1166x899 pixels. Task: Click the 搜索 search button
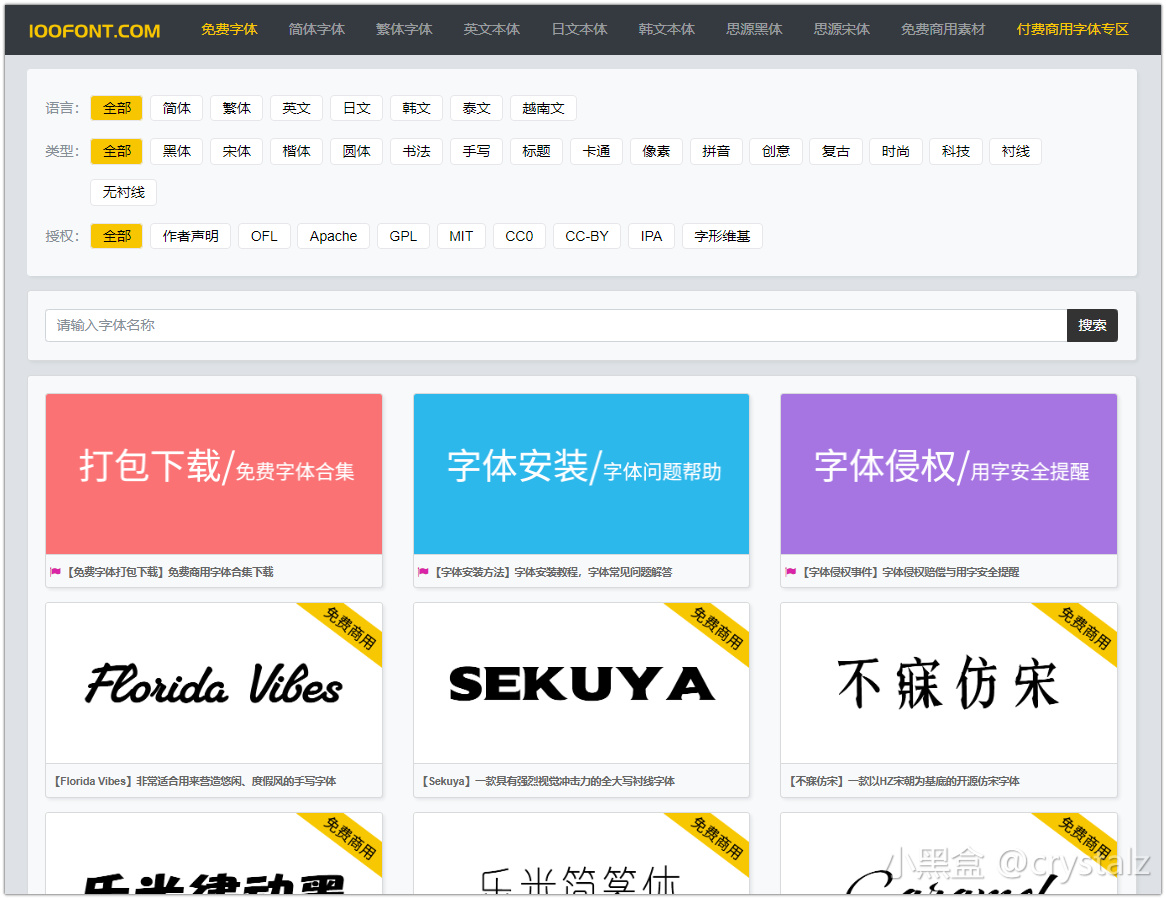[1092, 325]
